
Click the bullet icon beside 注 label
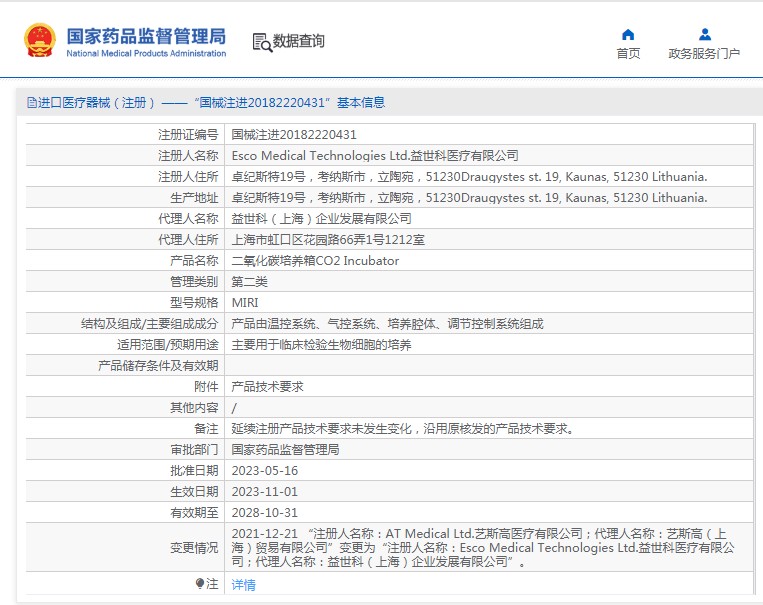[x=200, y=584]
